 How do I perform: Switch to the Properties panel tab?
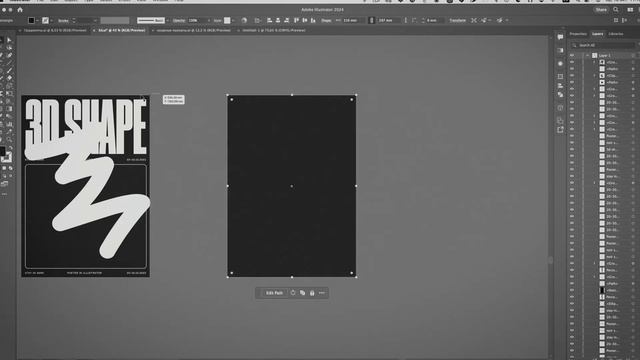click(x=578, y=34)
